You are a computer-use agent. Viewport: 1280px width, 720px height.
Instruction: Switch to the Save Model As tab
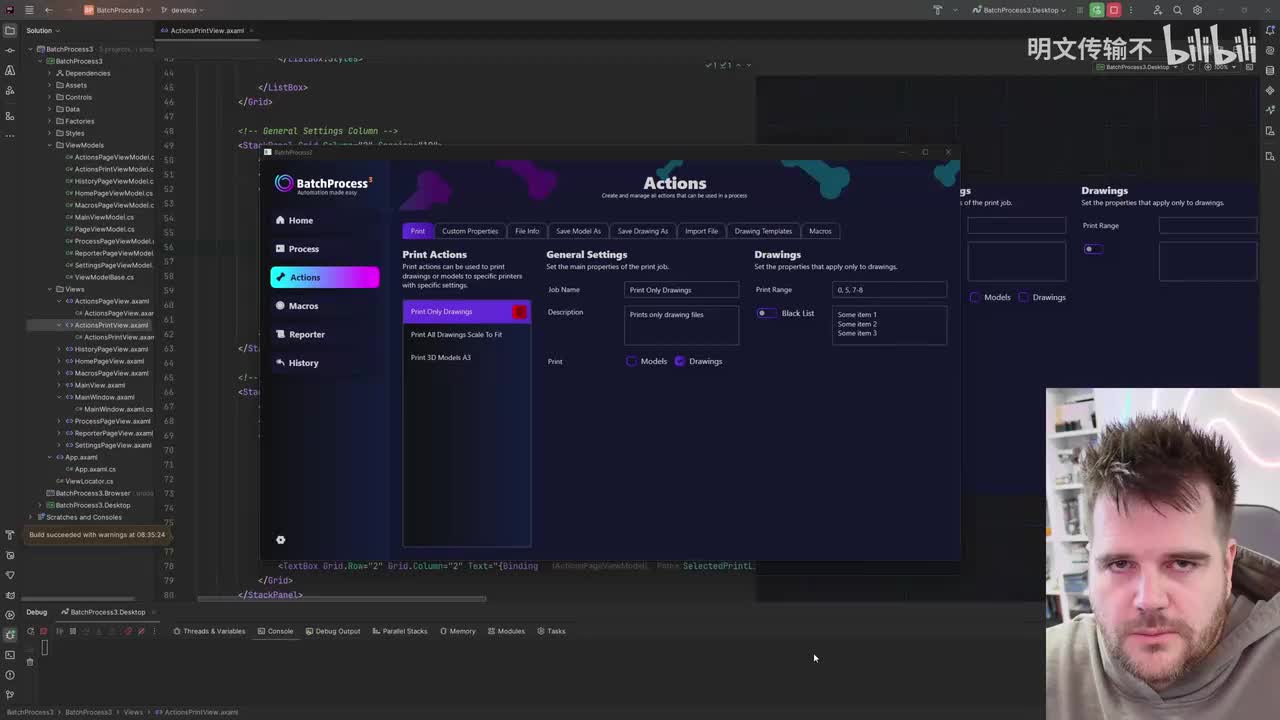(x=578, y=231)
